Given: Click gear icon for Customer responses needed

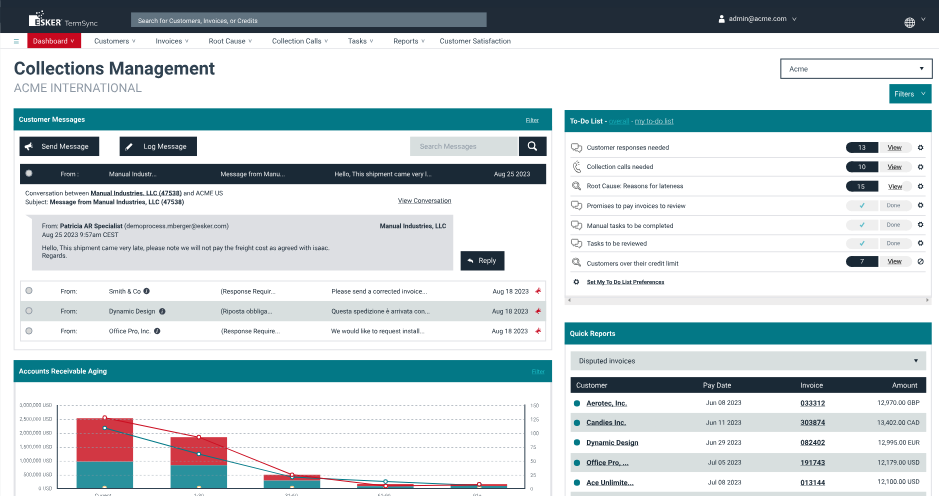Looking at the screenshot, I should tap(920, 147).
